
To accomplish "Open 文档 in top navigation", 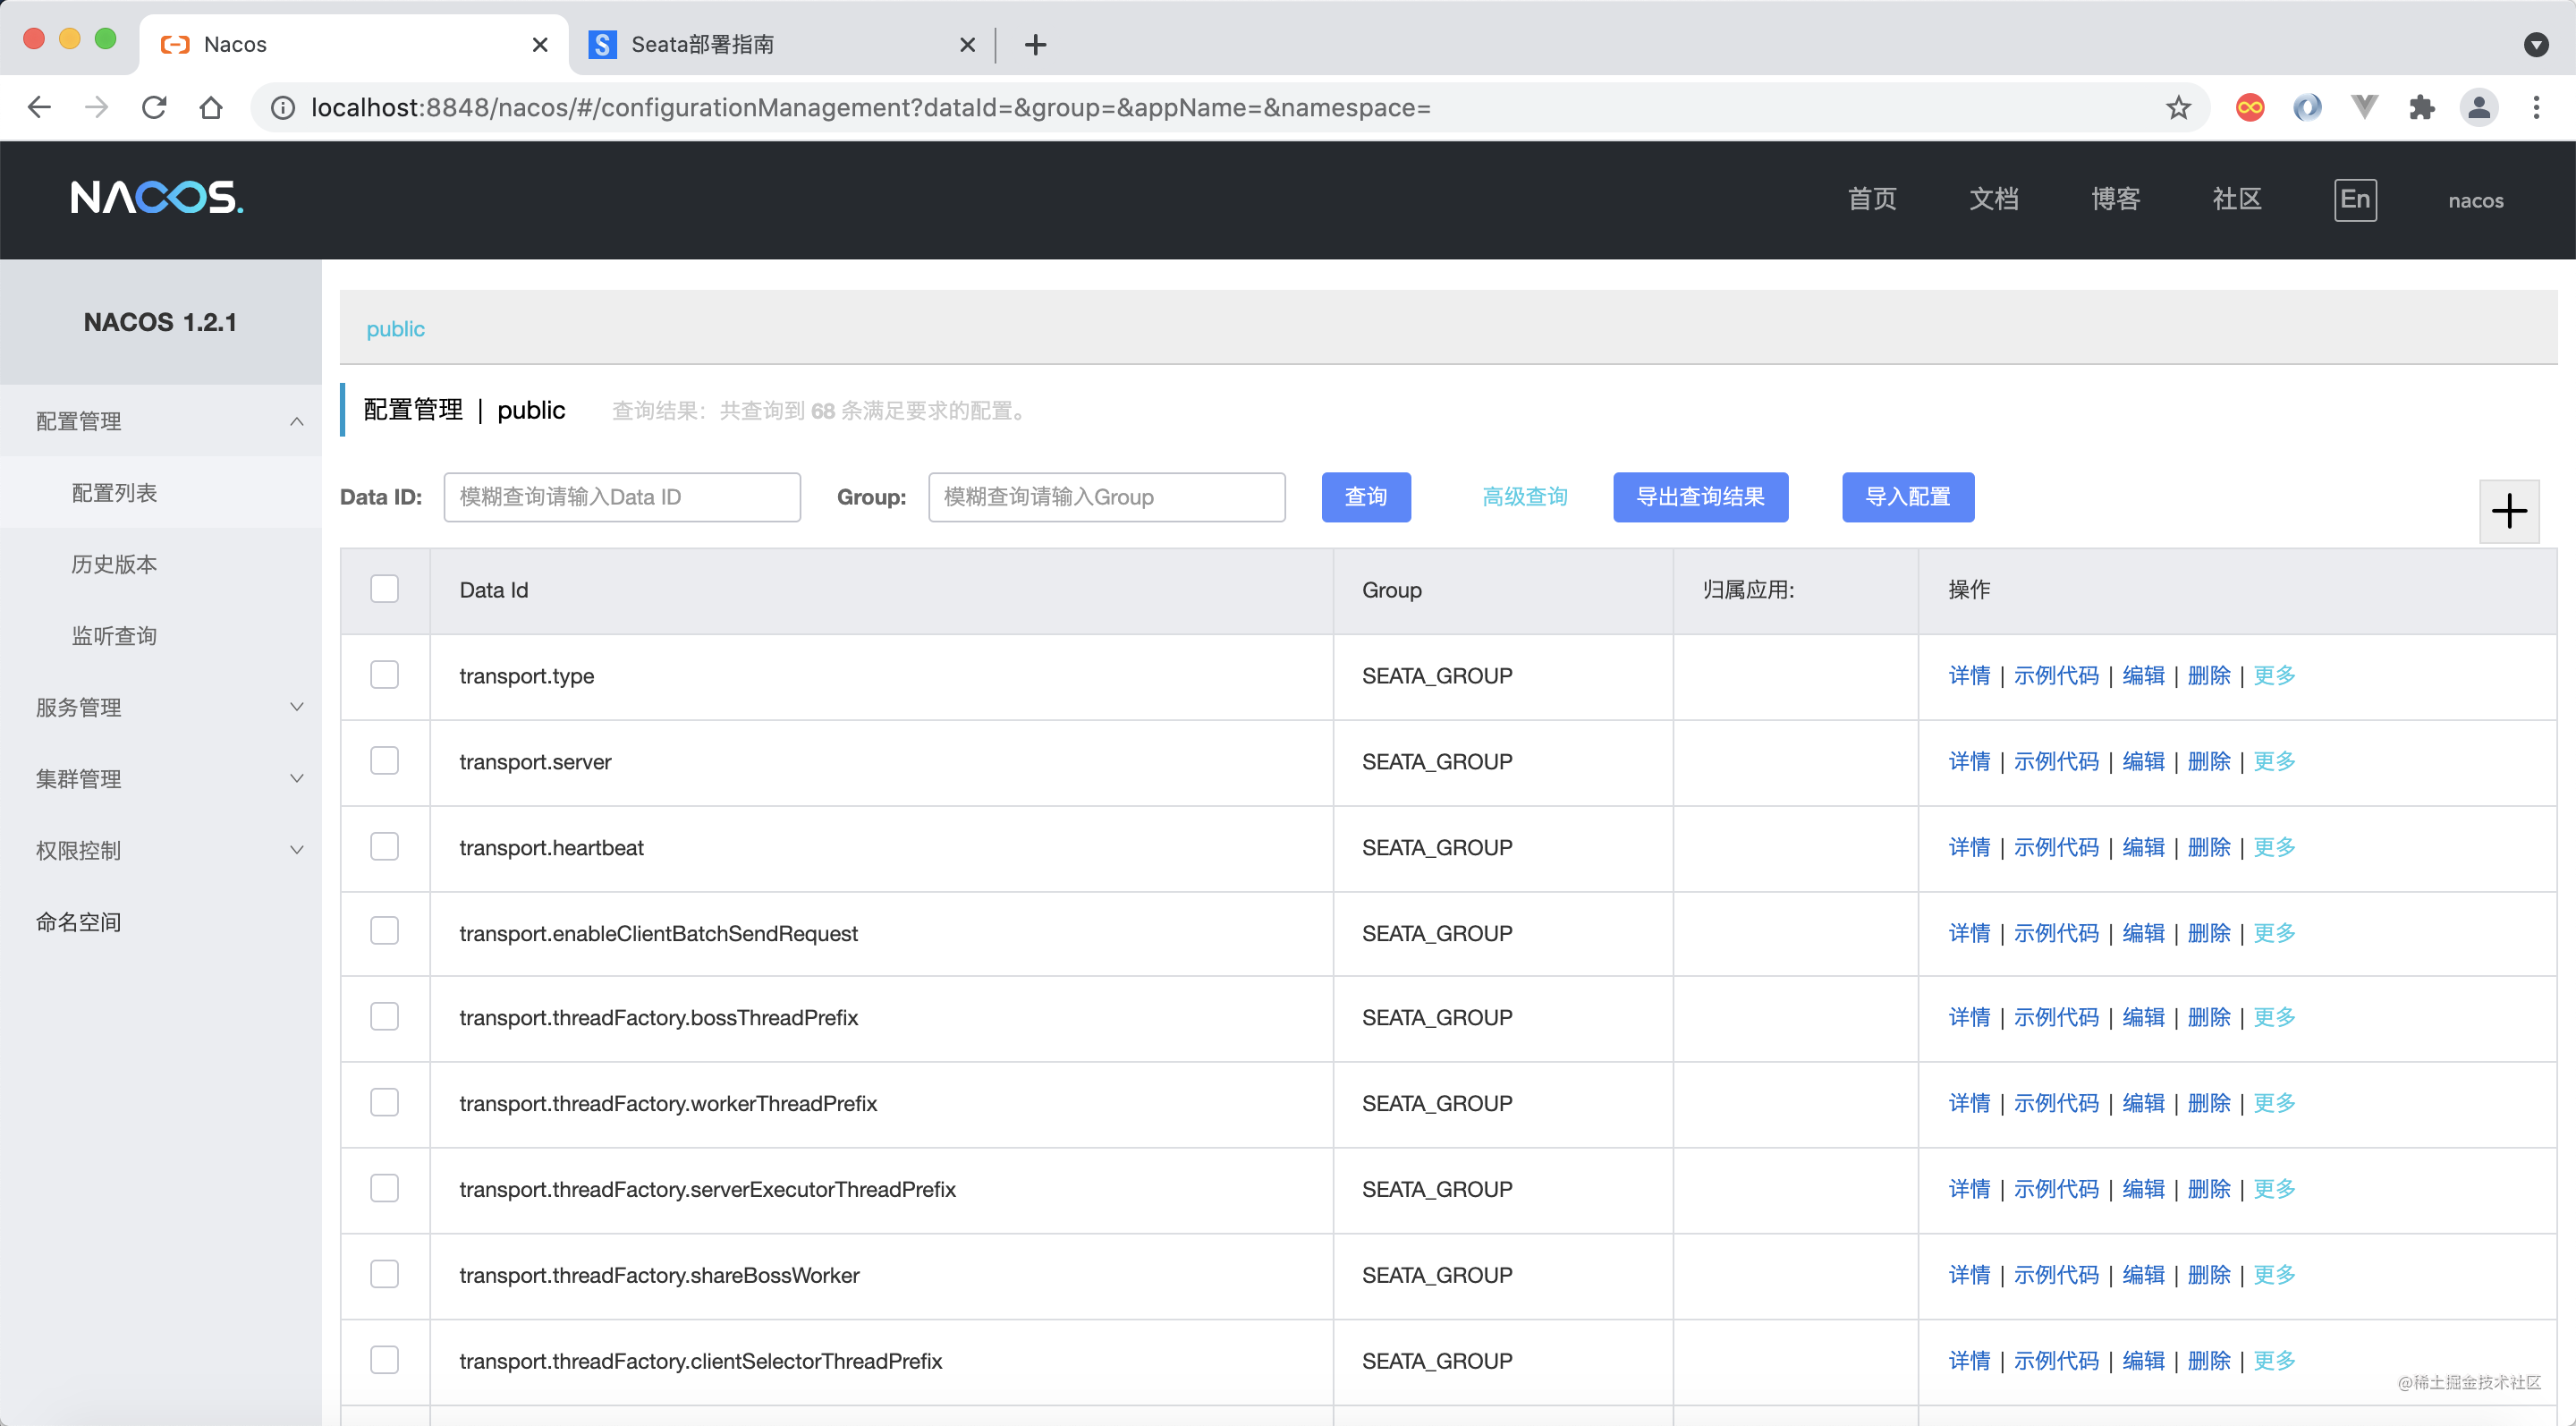I will click(1994, 199).
